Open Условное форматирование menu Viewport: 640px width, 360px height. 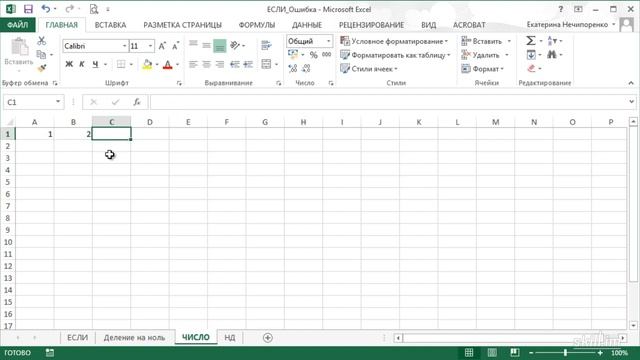pyautogui.click(x=394, y=41)
